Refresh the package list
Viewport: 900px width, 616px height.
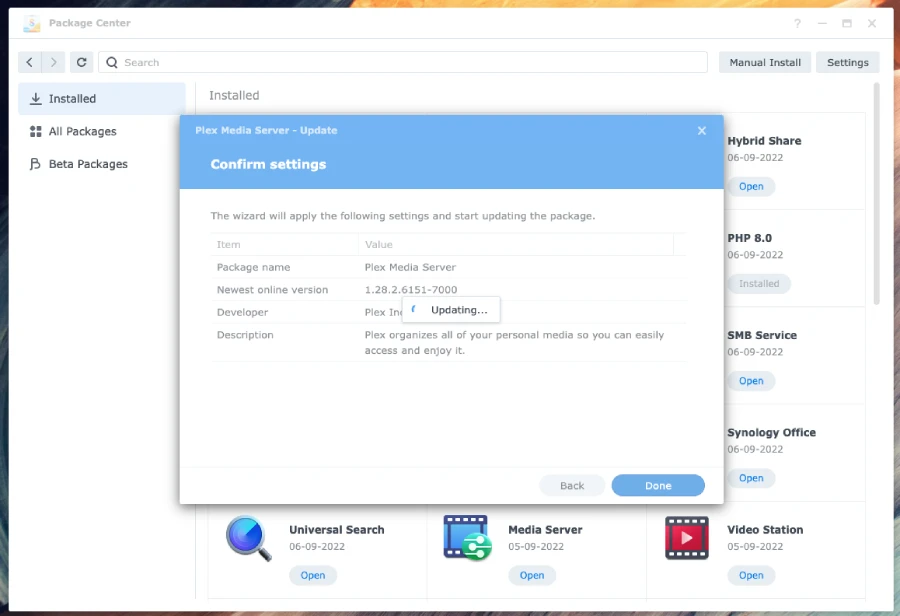click(82, 62)
